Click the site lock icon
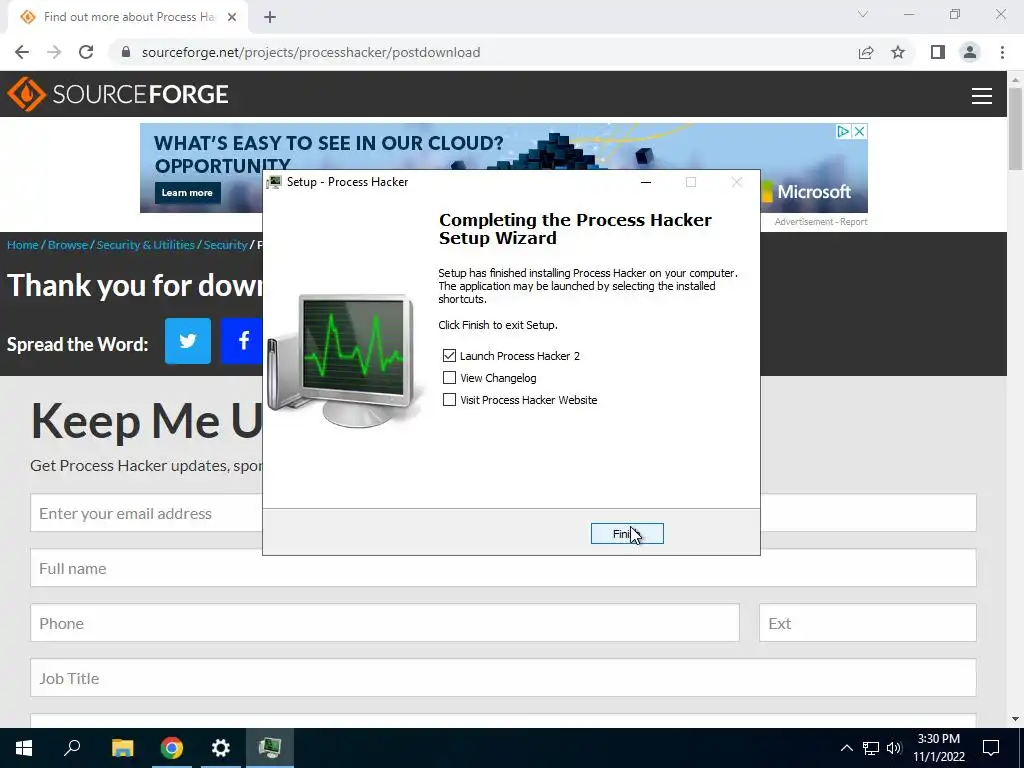Screen dimensions: 1024x768 pos(126,52)
